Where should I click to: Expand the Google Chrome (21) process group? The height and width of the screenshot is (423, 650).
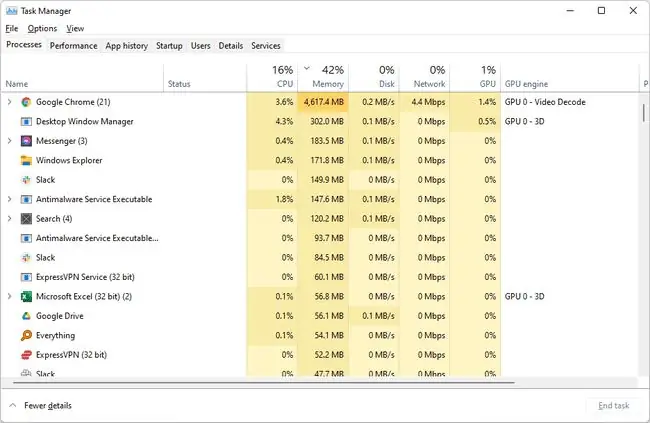[x=10, y=102]
